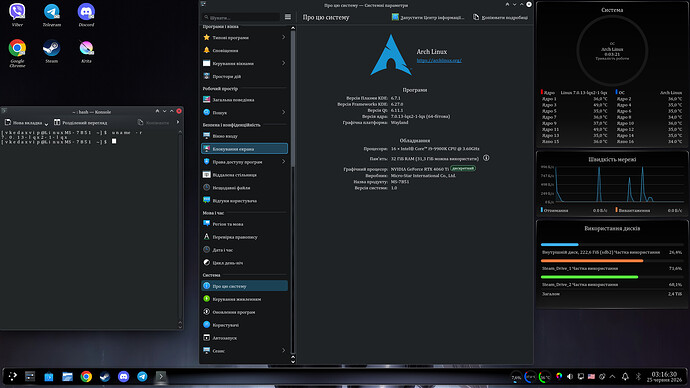Select Про цю систему in the sidebar

245,286
